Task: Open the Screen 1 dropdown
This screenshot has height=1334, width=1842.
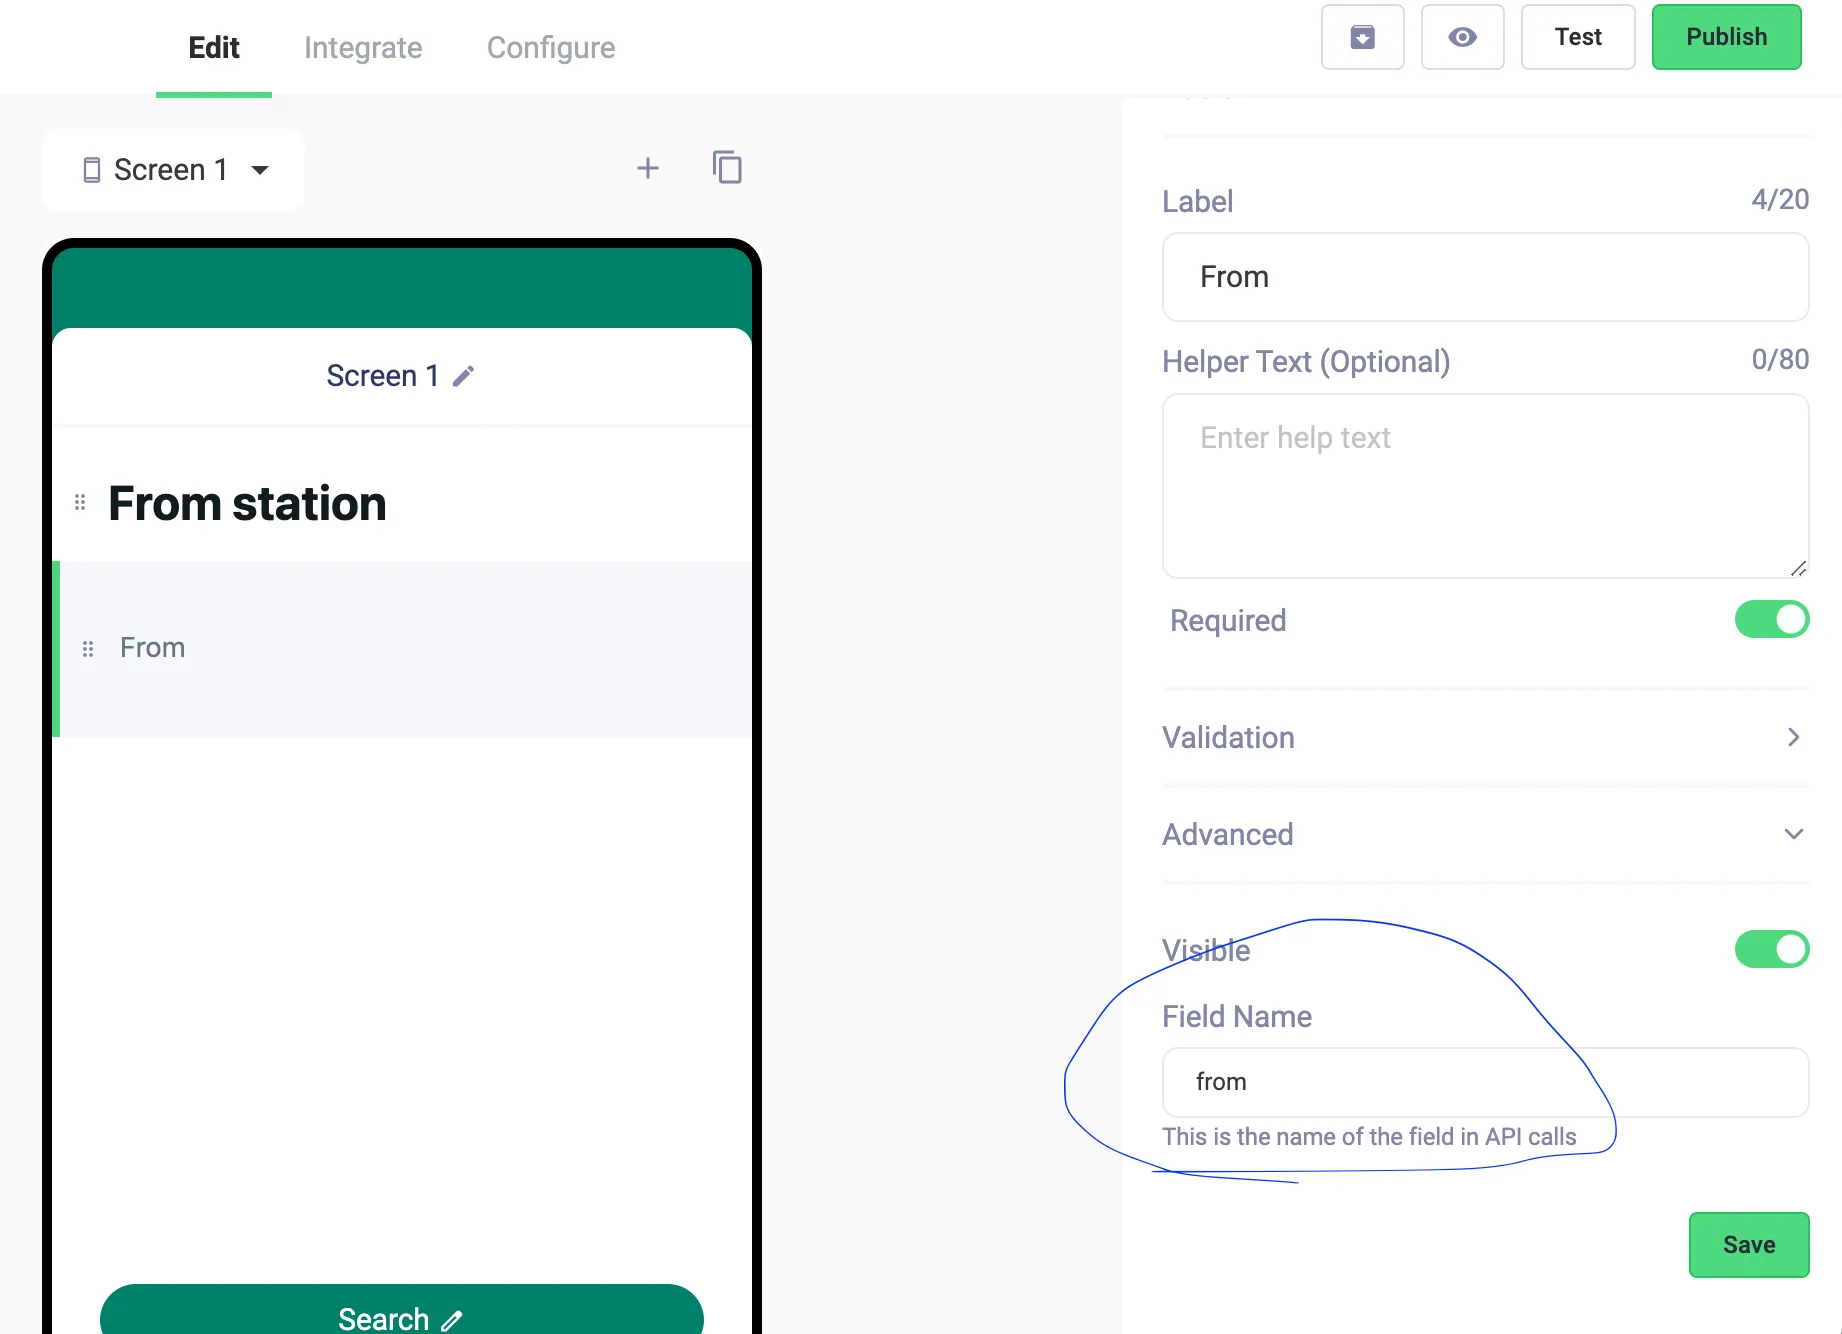Action: pos(173,170)
